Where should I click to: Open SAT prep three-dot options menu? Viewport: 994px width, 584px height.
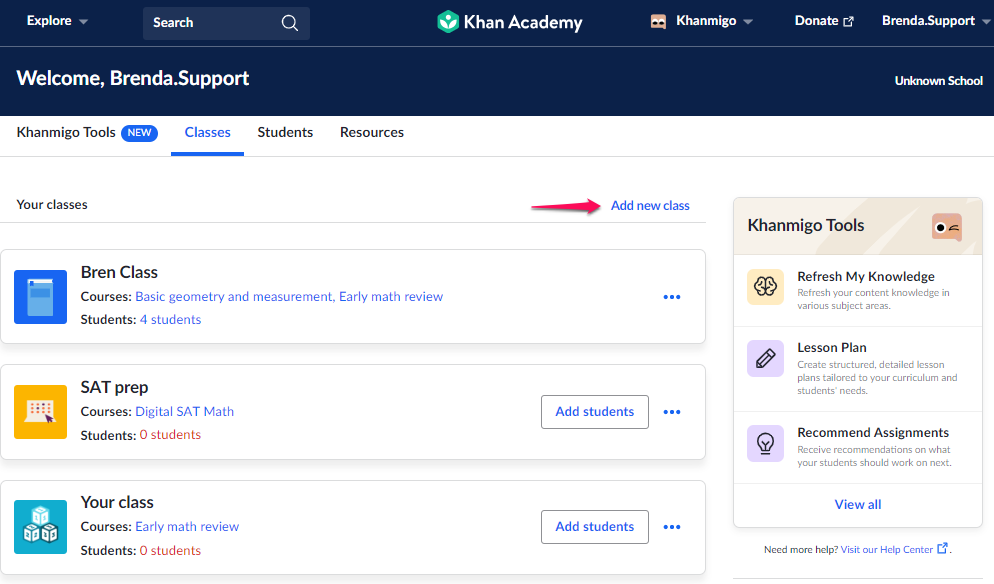(x=672, y=412)
